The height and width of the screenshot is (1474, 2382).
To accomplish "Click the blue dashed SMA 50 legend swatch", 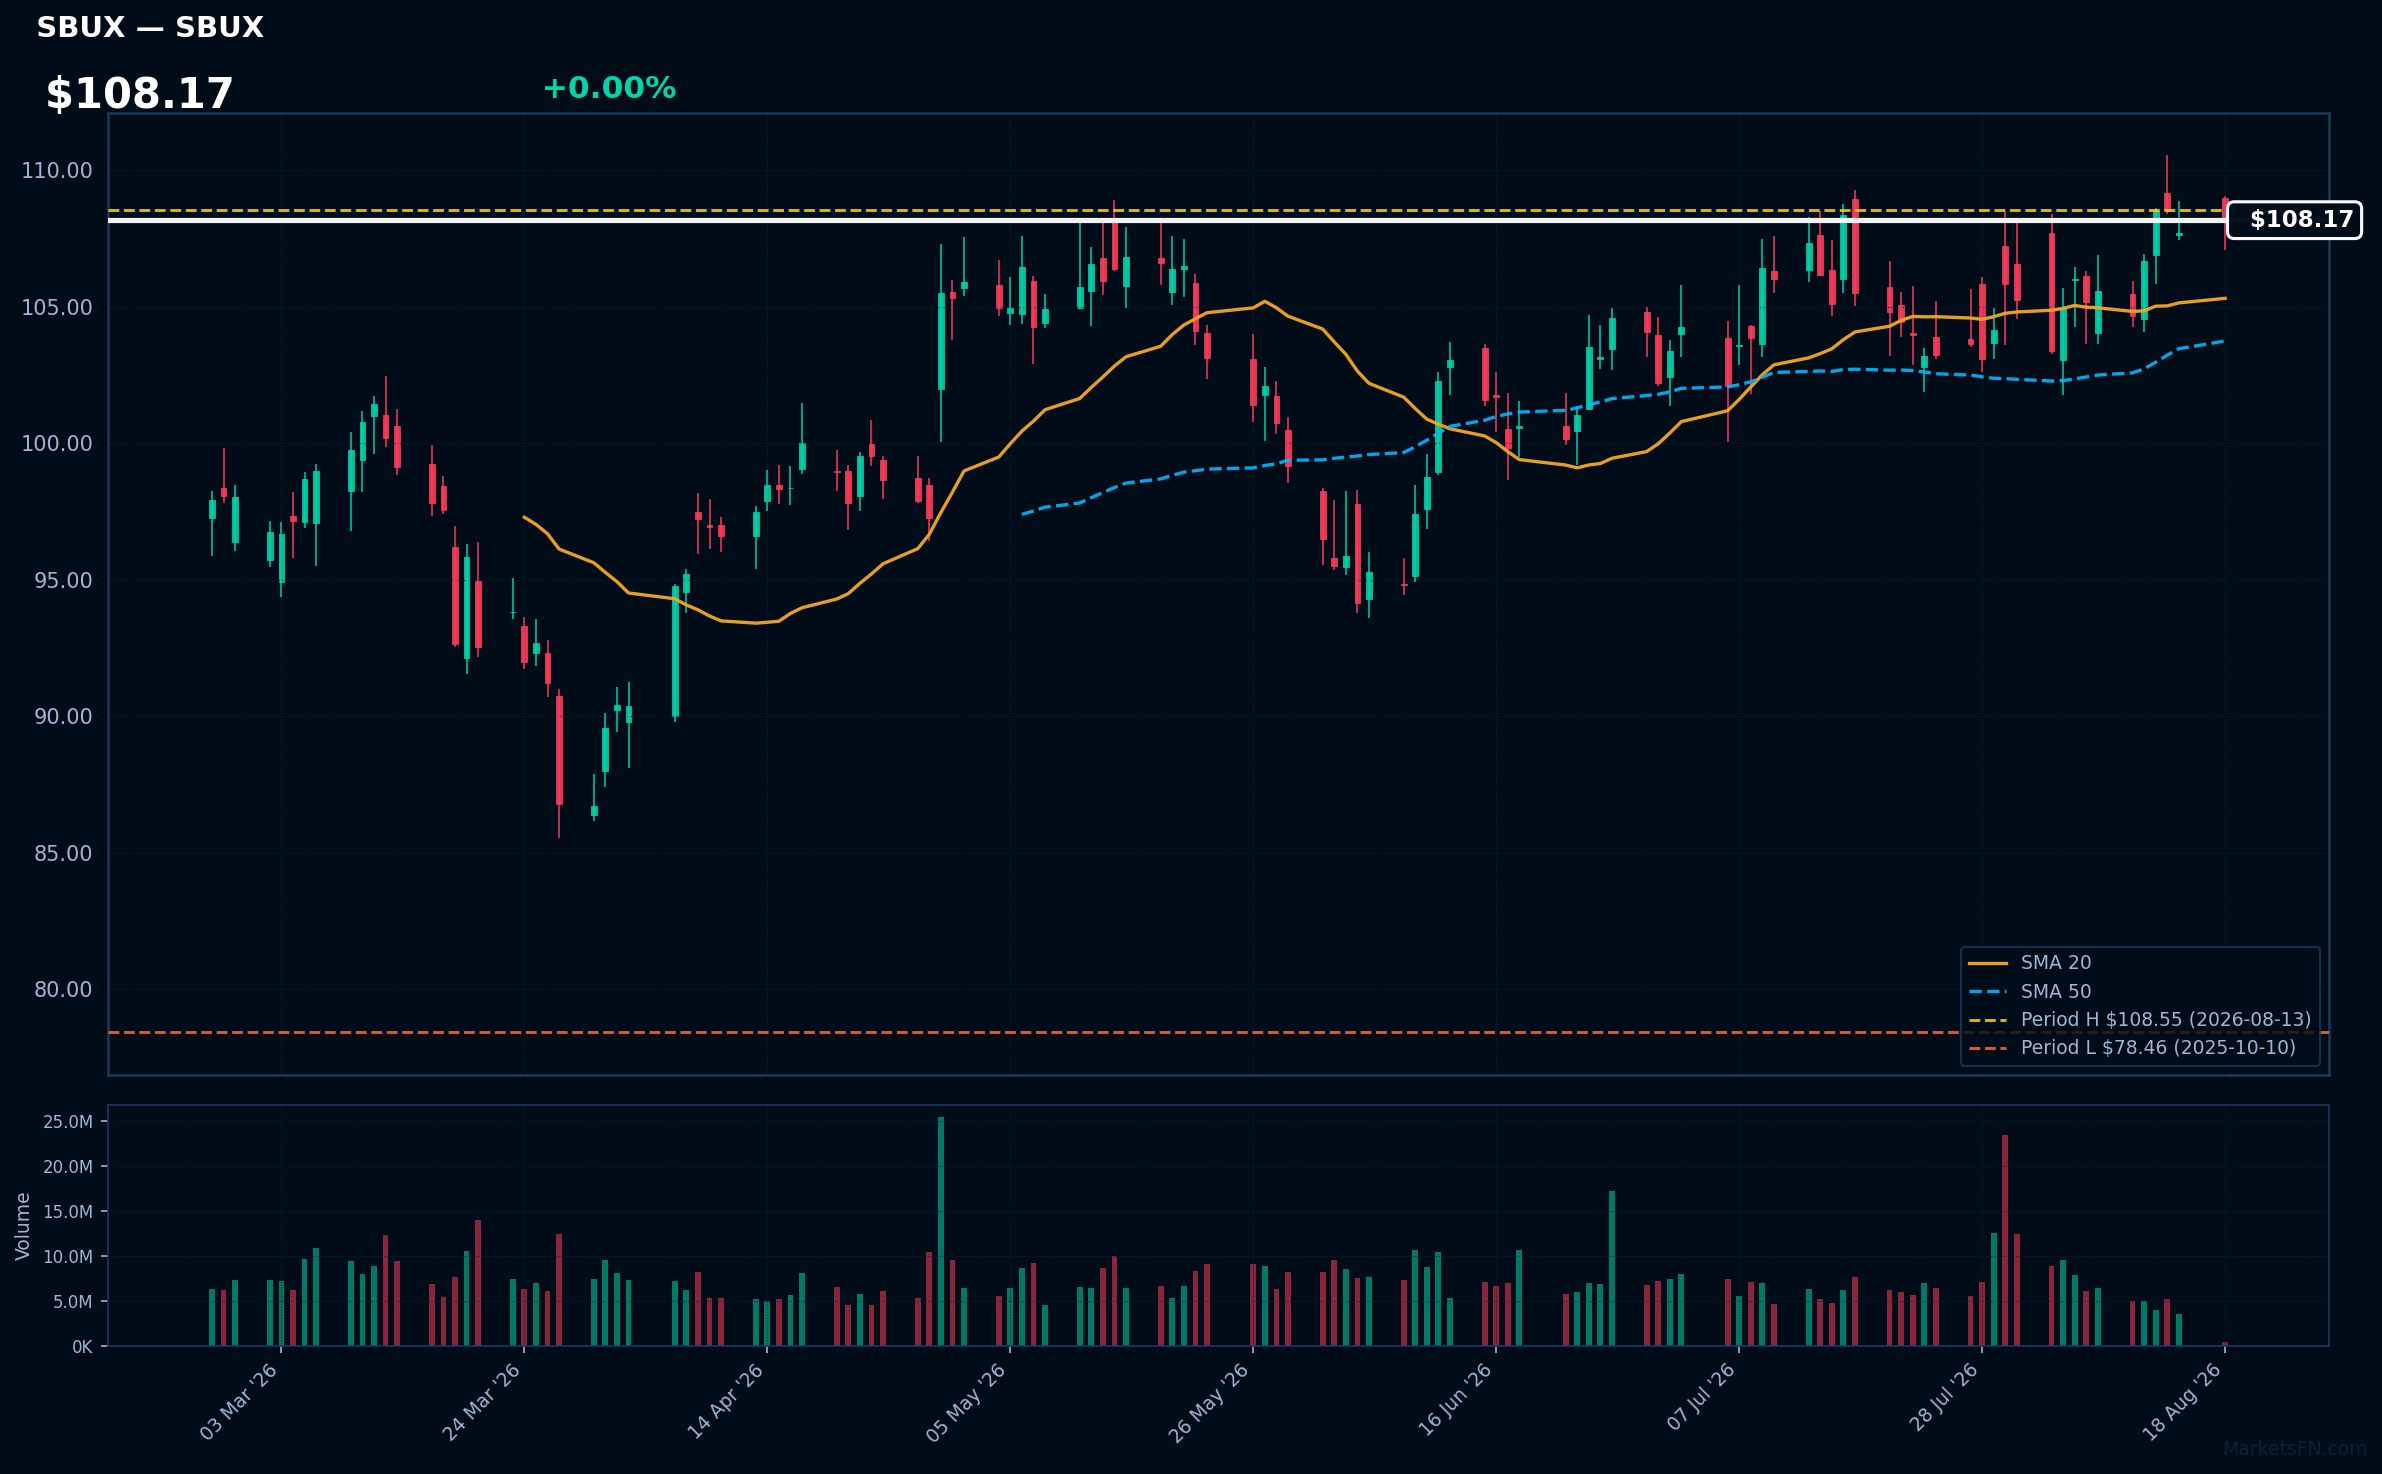I will [1988, 992].
